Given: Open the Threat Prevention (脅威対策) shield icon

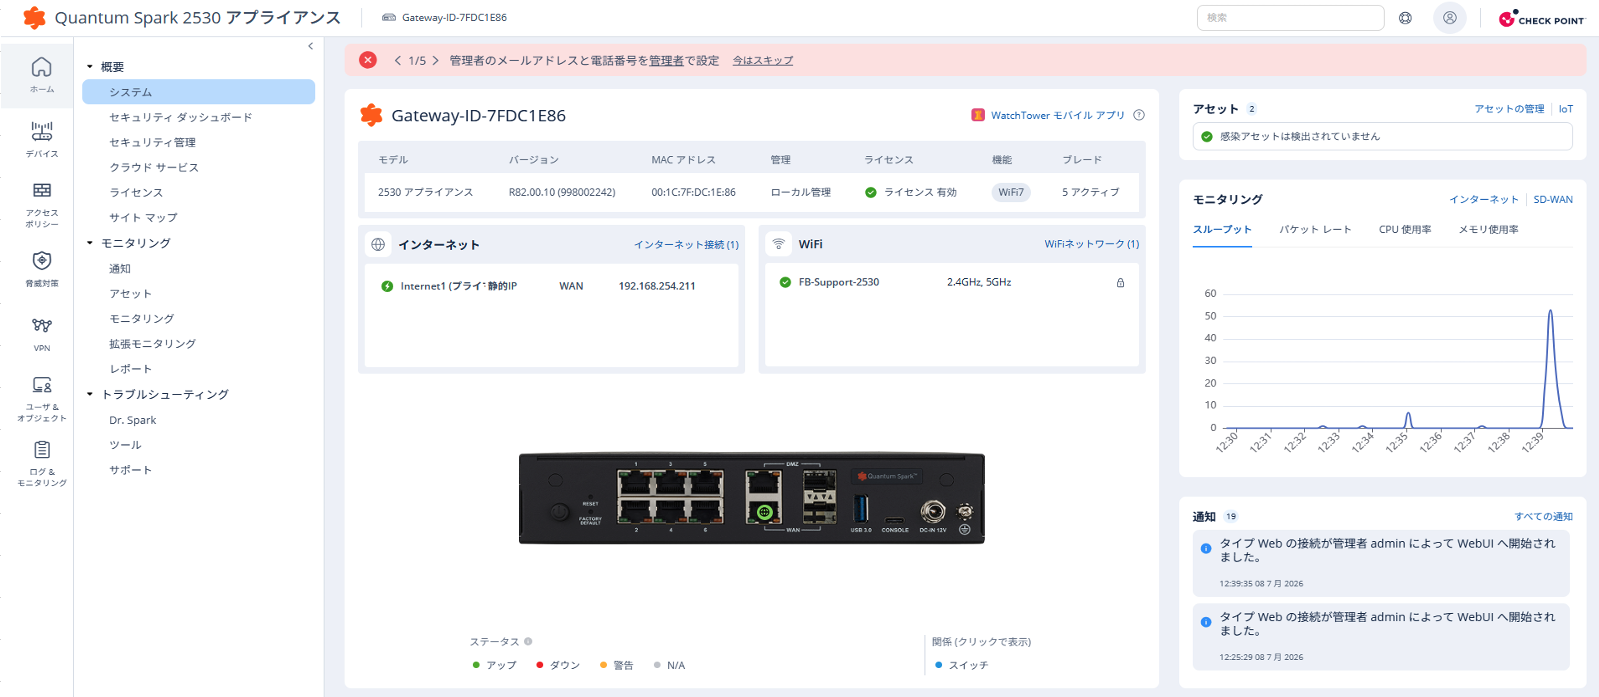Looking at the screenshot, I should pyautogui.click(x=41, y=268).
